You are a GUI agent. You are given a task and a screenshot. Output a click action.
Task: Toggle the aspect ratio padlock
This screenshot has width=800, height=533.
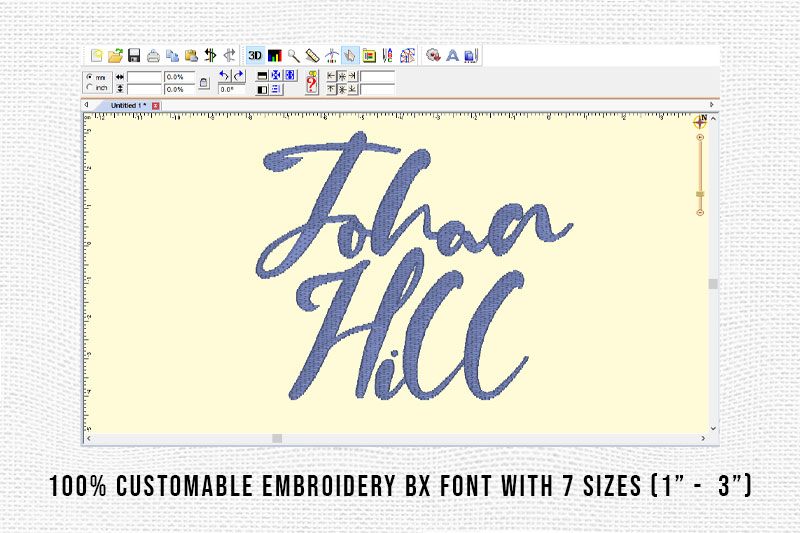pyautogui.click(x=204, y=83)
